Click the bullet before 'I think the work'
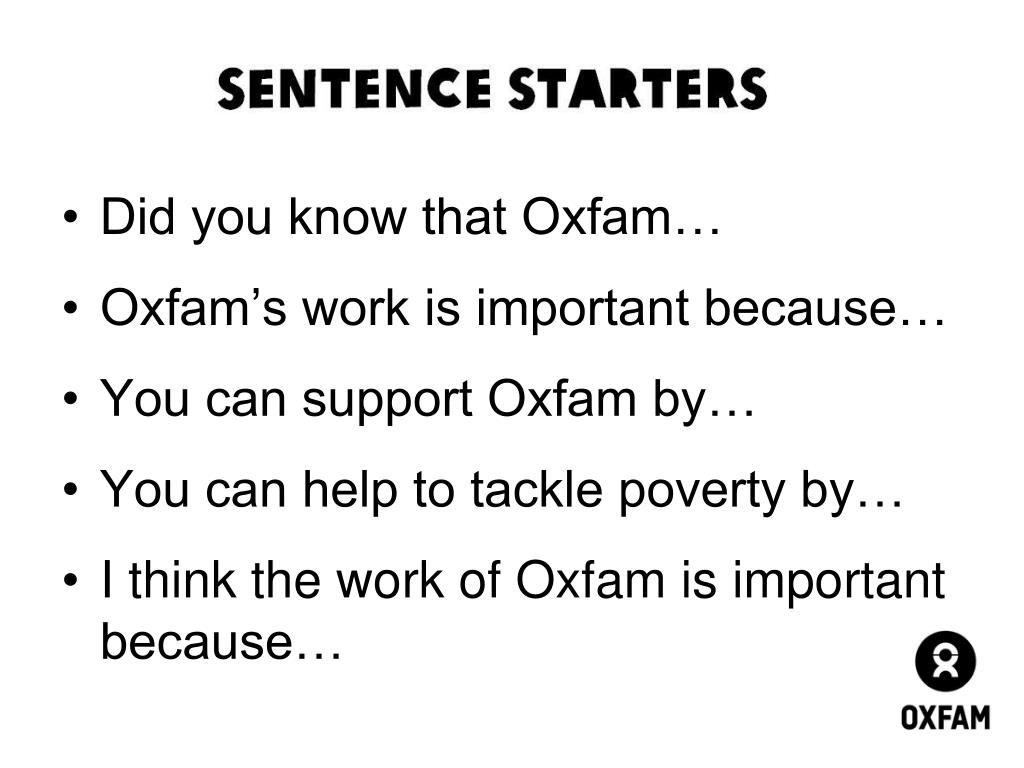 click(x=71, y=580)
